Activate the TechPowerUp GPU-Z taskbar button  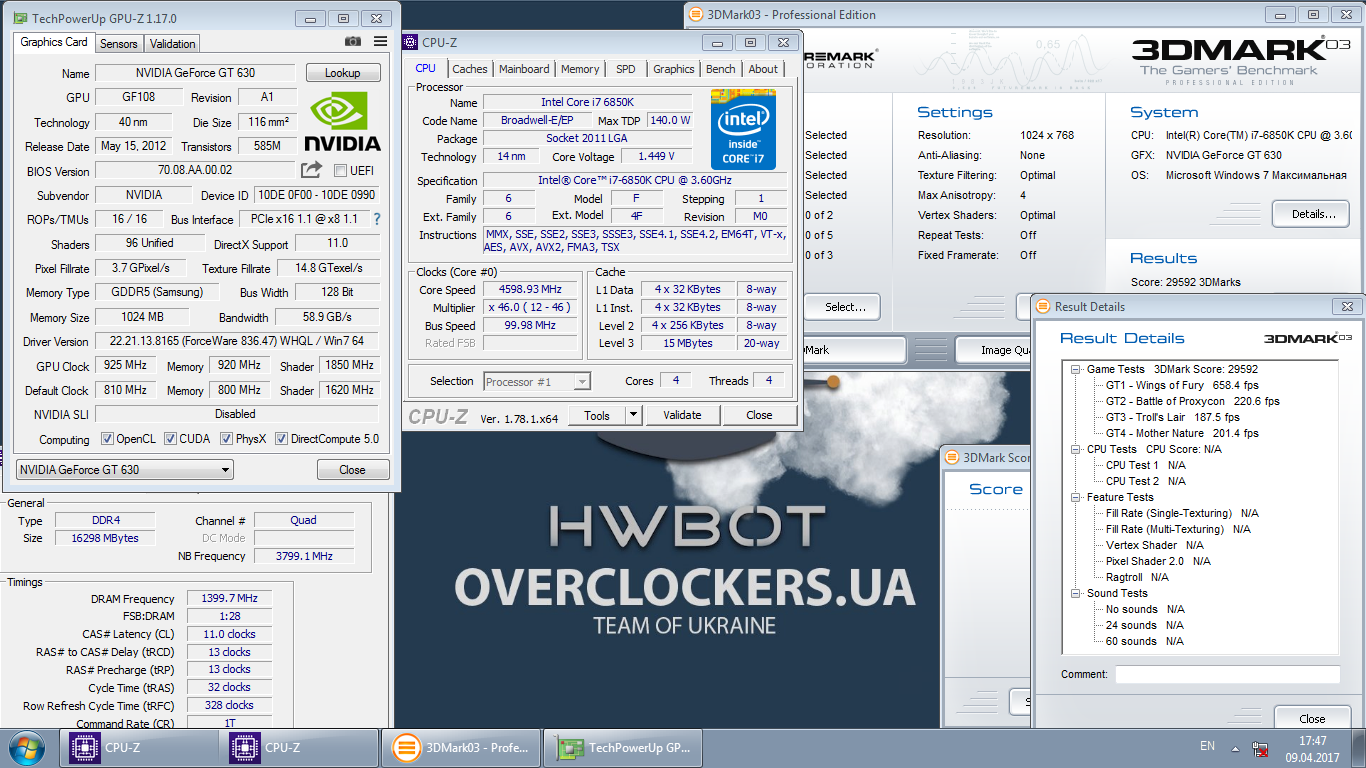(x=622, y=748)
